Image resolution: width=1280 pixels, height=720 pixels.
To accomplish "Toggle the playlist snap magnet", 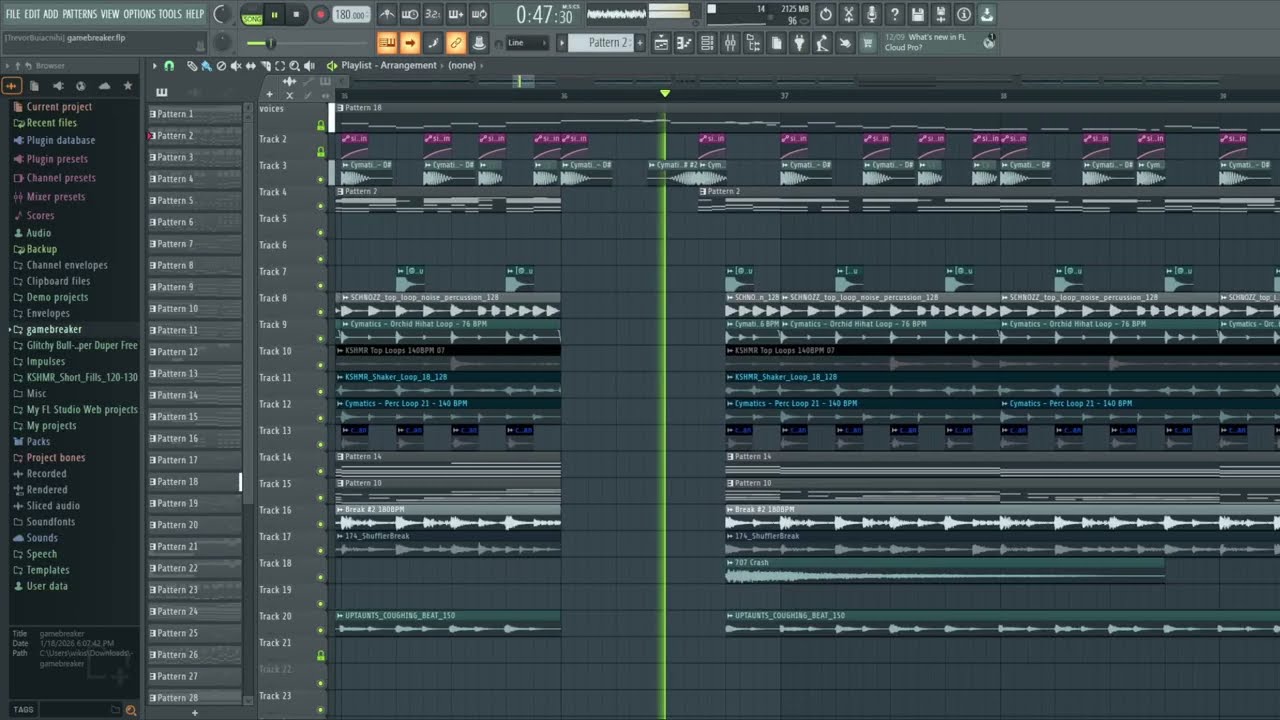I will [x=169, y=66].
